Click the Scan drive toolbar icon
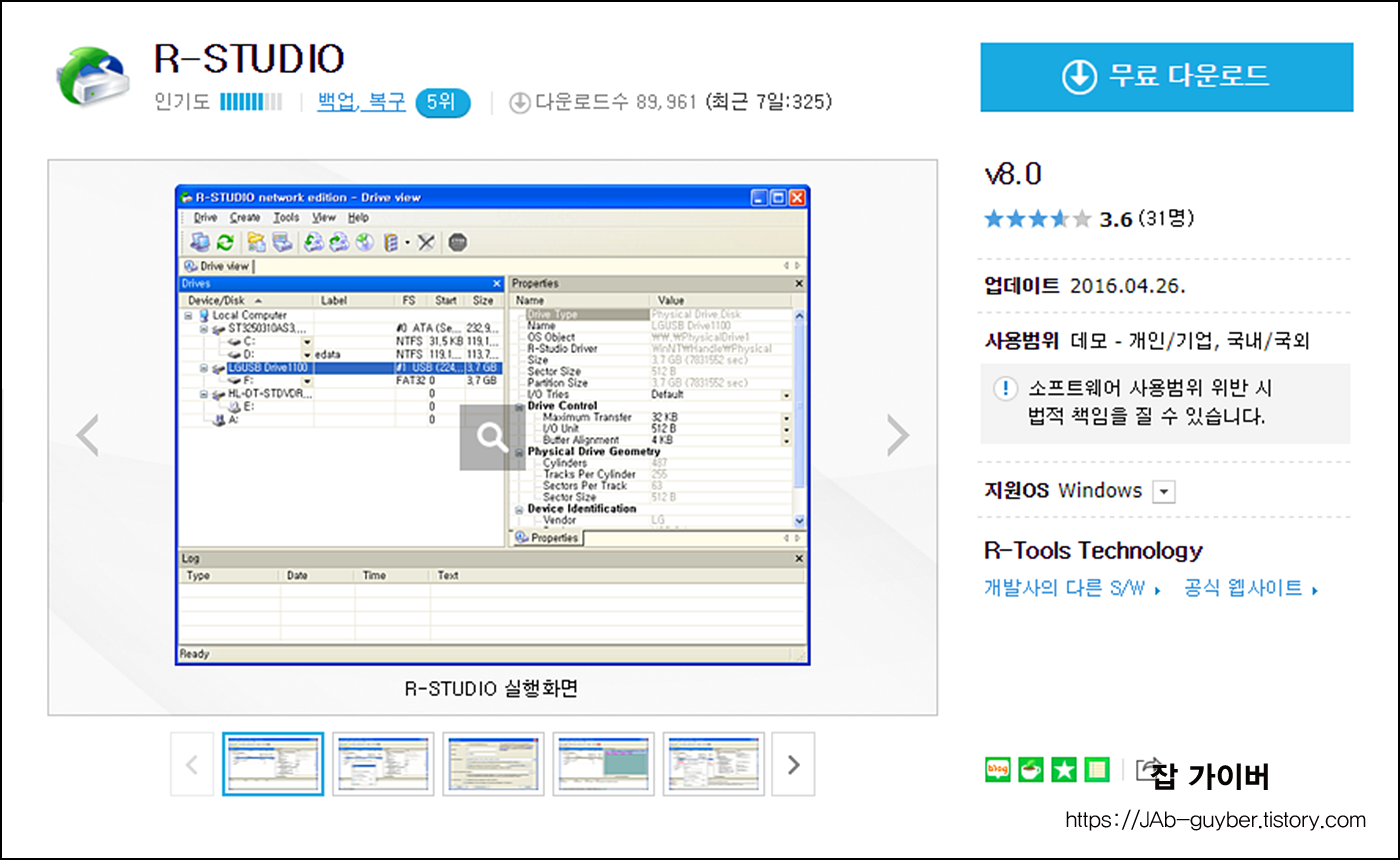This screenshot has height=860, width=1400. [282, 242]
